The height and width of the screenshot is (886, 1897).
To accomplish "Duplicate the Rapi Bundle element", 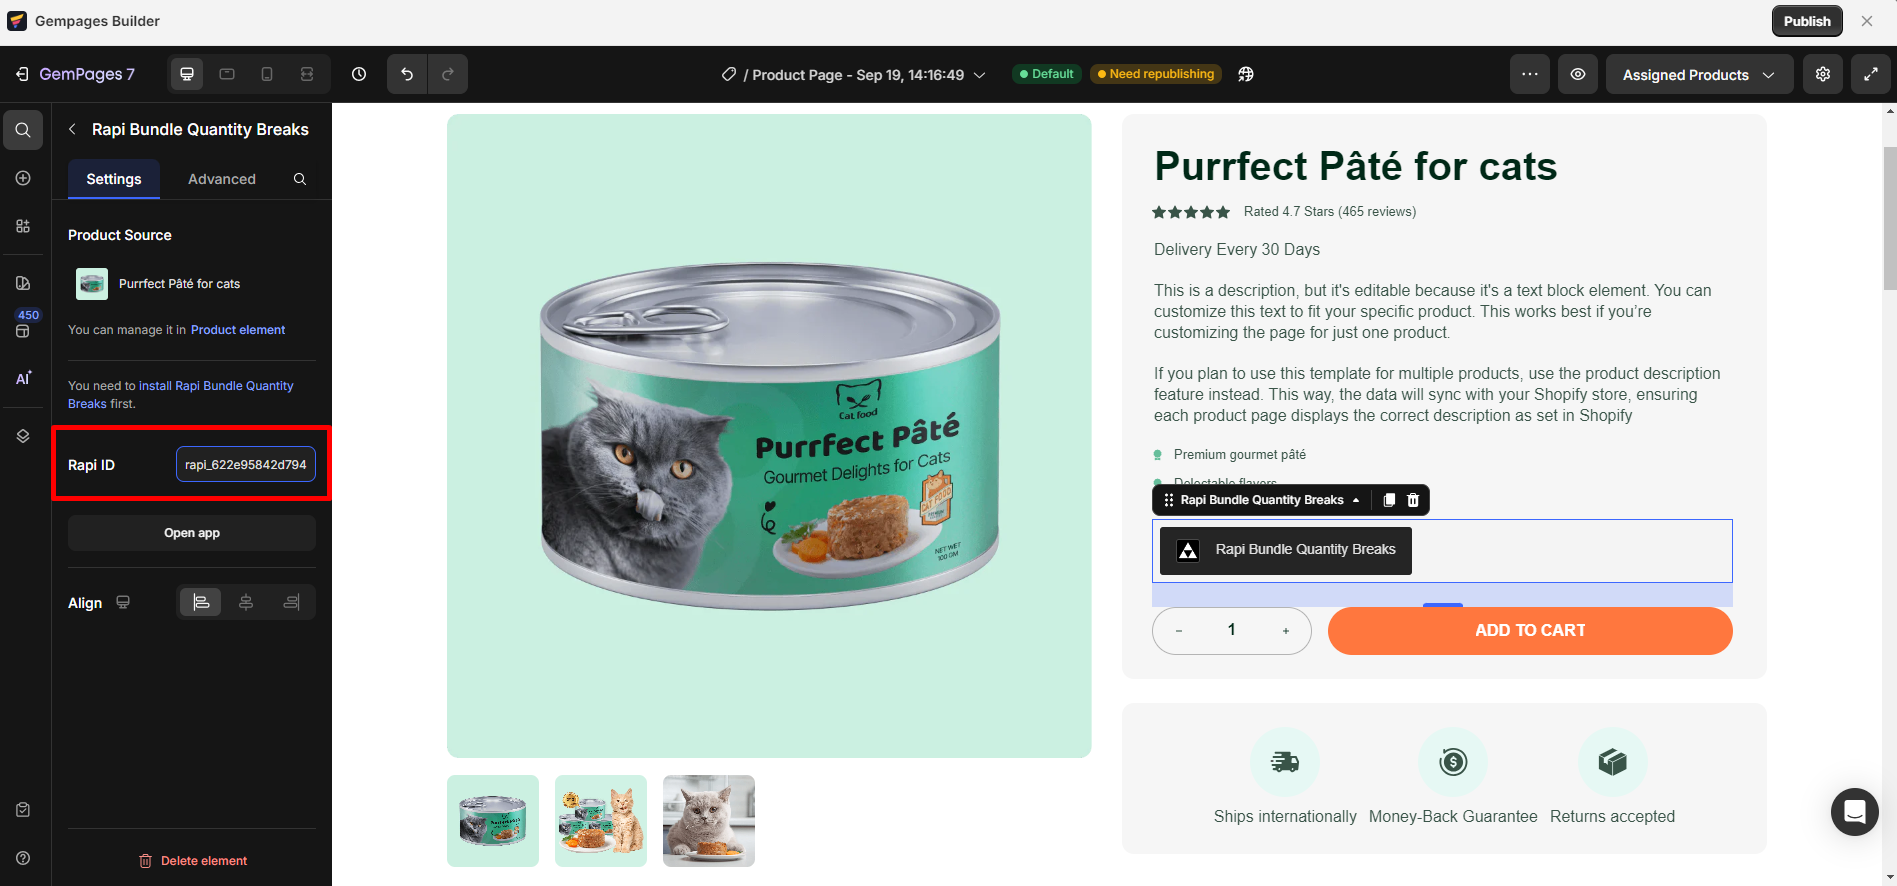I will [x=1389, y=500].
